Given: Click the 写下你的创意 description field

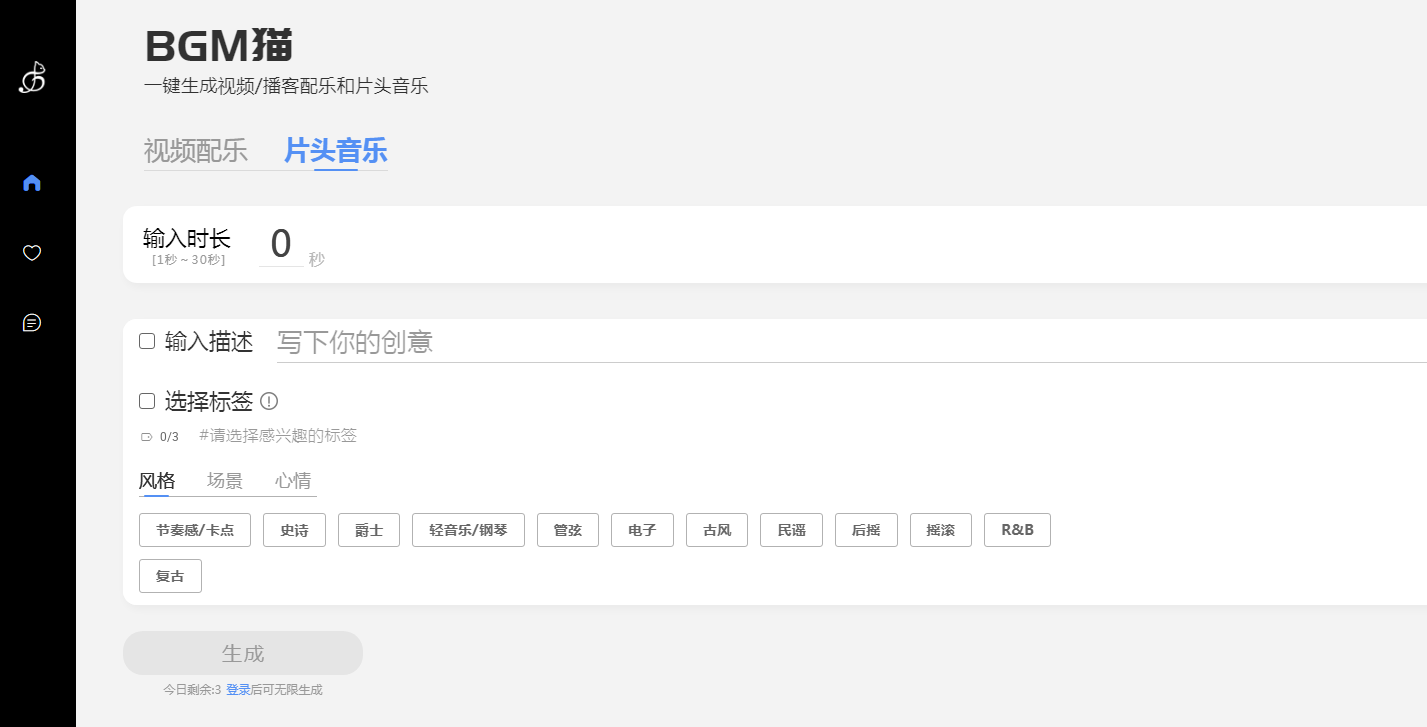Looking at the screenshot, I should 850,342.
